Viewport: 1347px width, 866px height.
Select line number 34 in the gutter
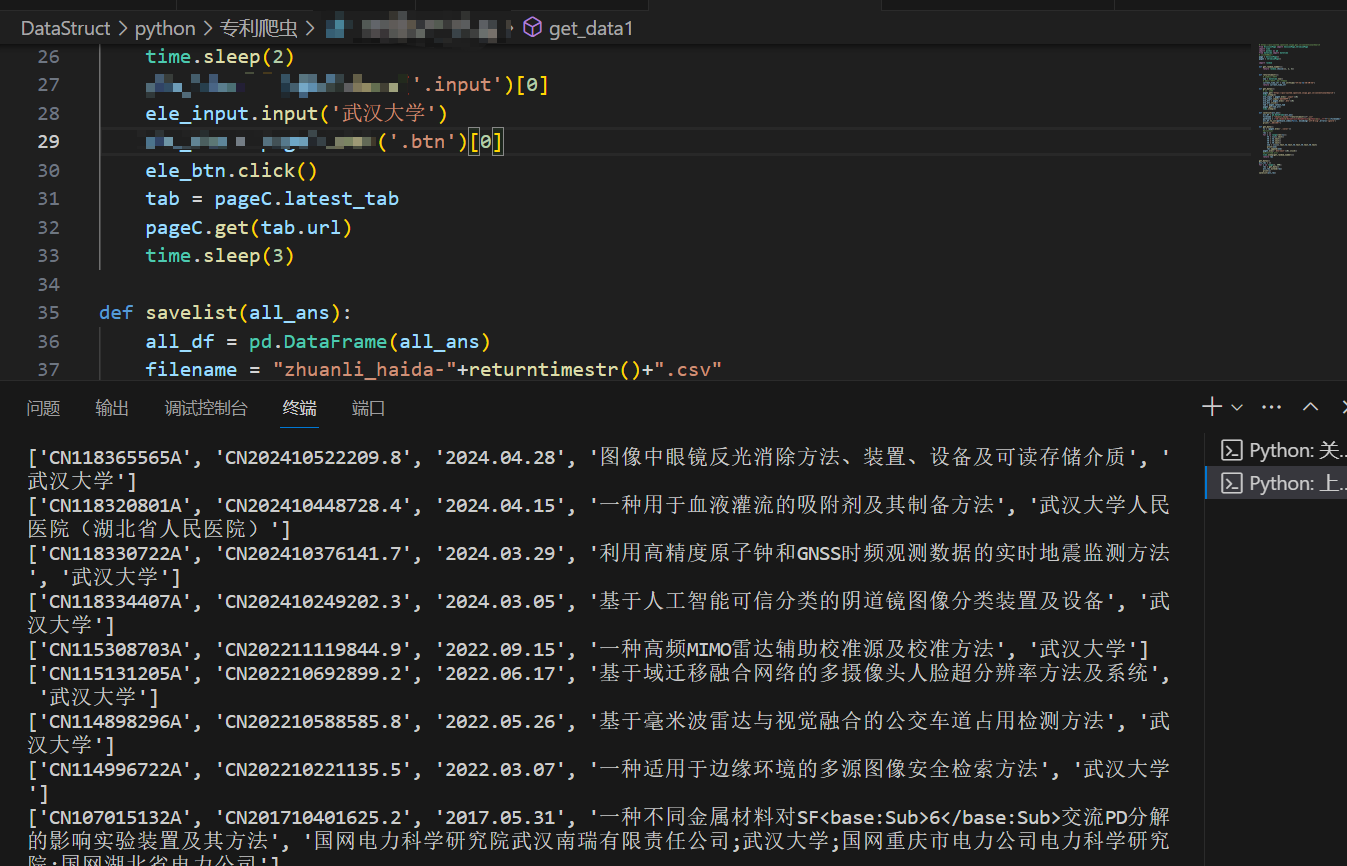[48, 284]
